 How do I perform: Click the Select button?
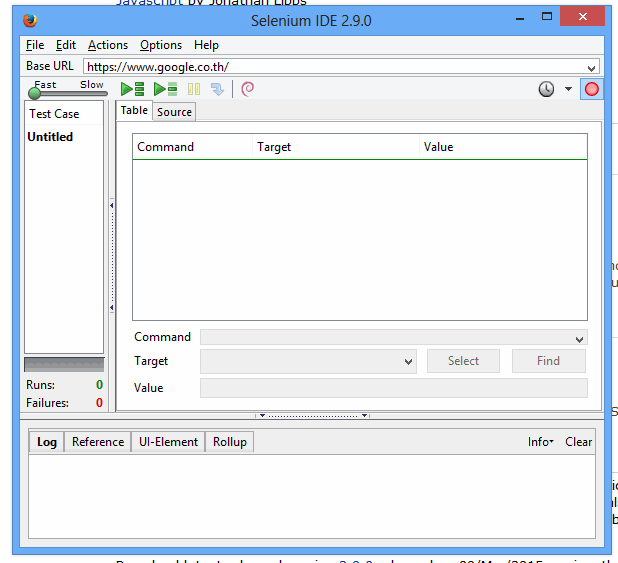(464, 361)
